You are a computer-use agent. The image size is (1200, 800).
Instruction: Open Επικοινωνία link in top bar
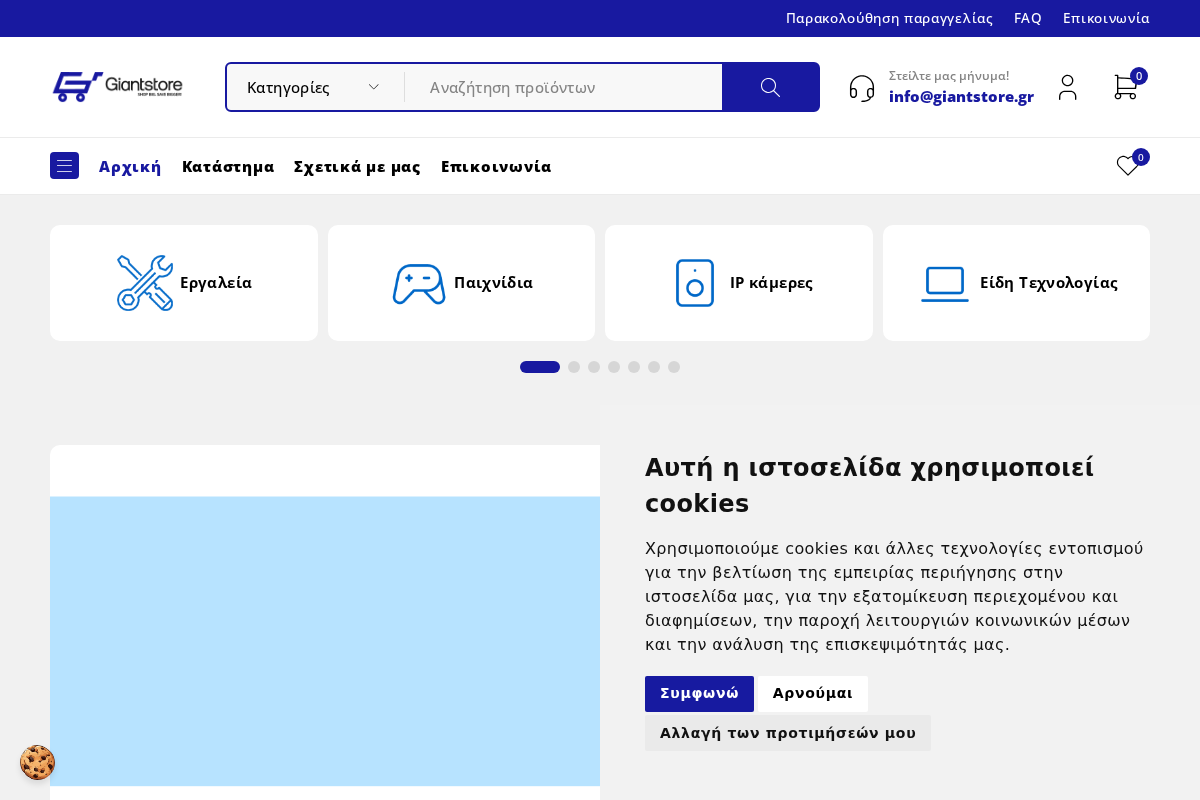1106,18
